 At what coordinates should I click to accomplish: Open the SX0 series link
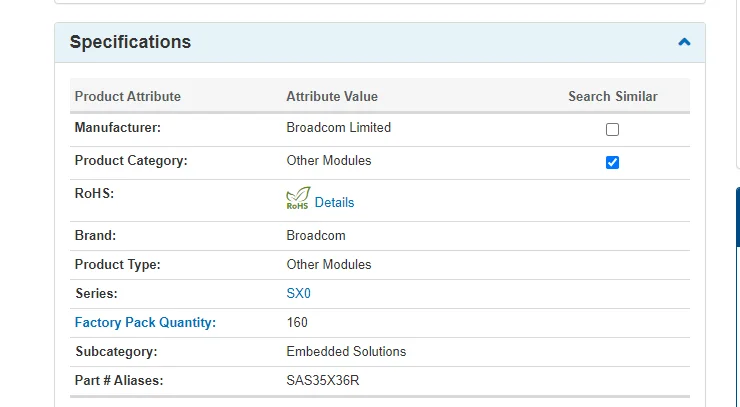tap(299, 294)
